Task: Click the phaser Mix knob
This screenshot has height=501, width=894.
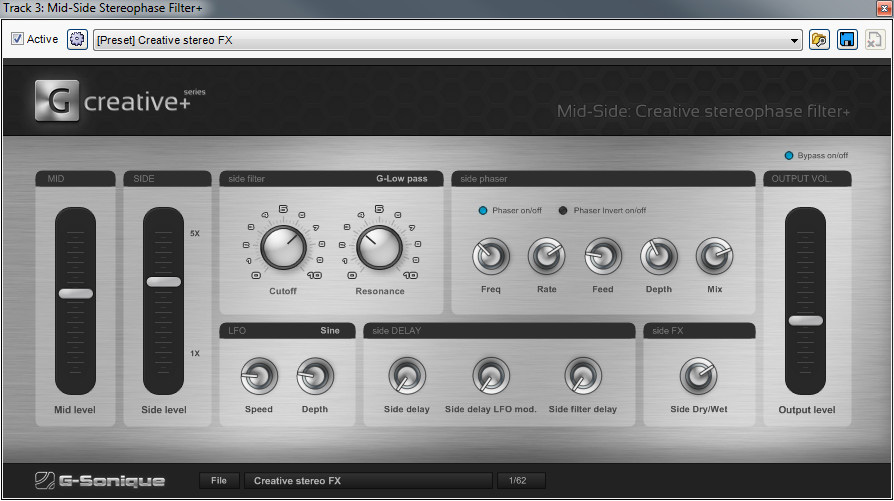Action: 714,256
